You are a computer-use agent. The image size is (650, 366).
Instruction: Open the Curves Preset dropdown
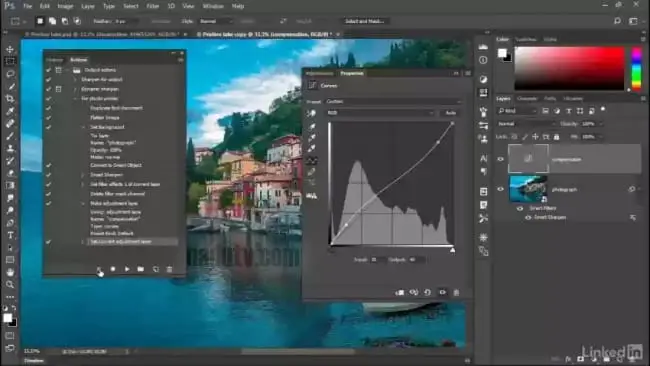click(393, 102)
